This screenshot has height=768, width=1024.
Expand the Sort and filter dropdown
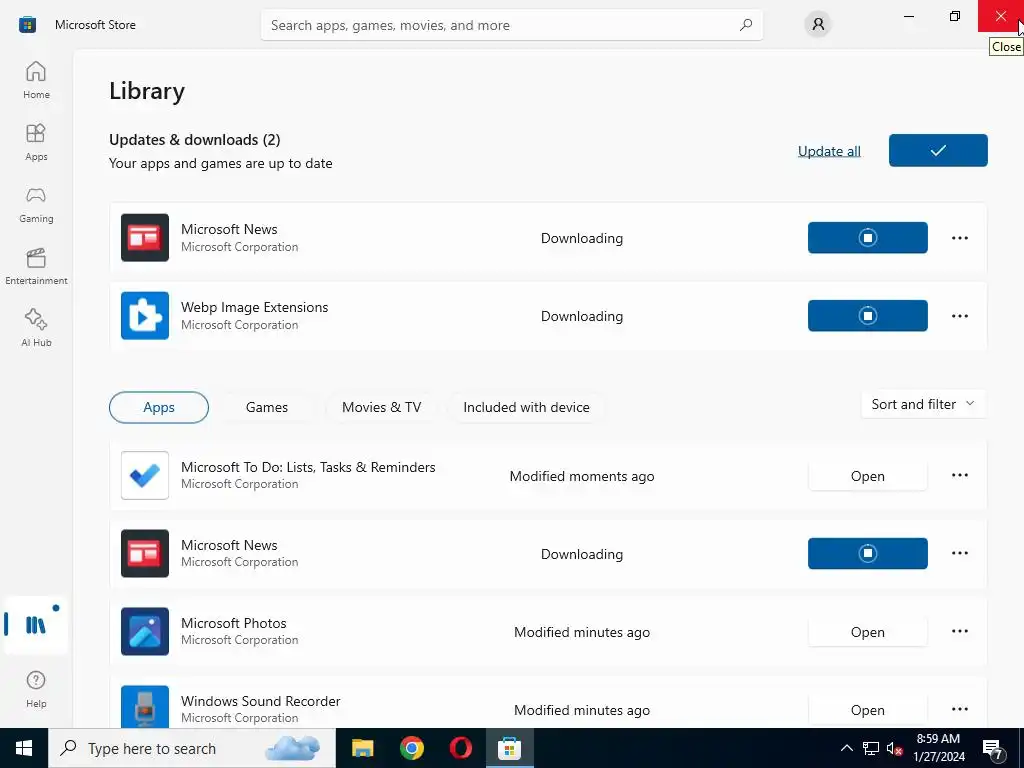(x=923, y=404)
